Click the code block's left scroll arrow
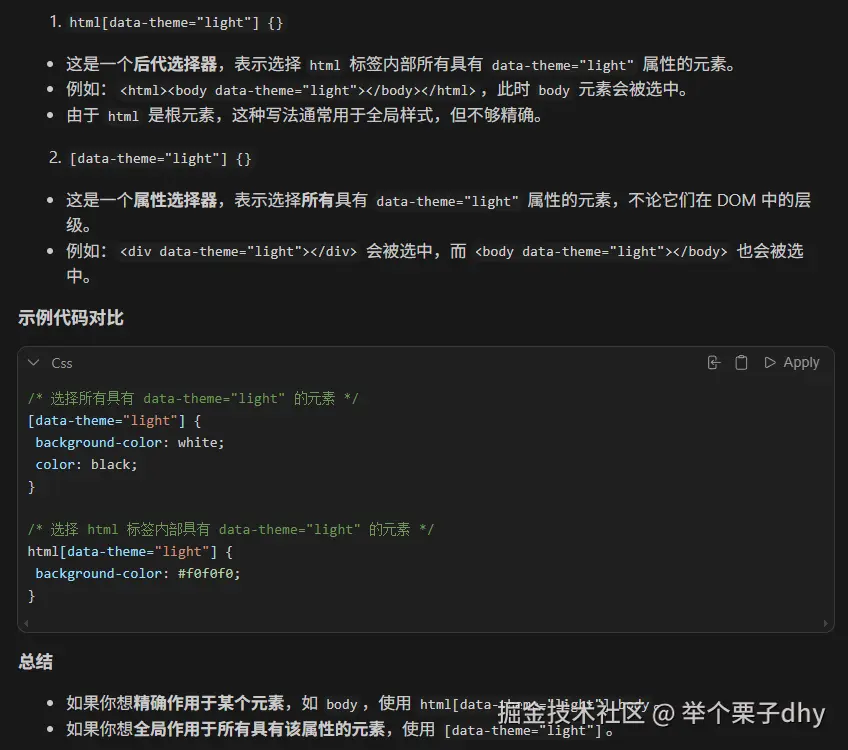This screenshot has width=848, height=750. tap(26, 623)
